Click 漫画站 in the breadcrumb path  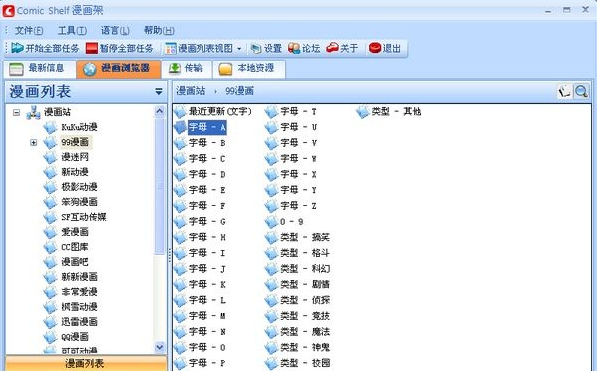(190, 91)
